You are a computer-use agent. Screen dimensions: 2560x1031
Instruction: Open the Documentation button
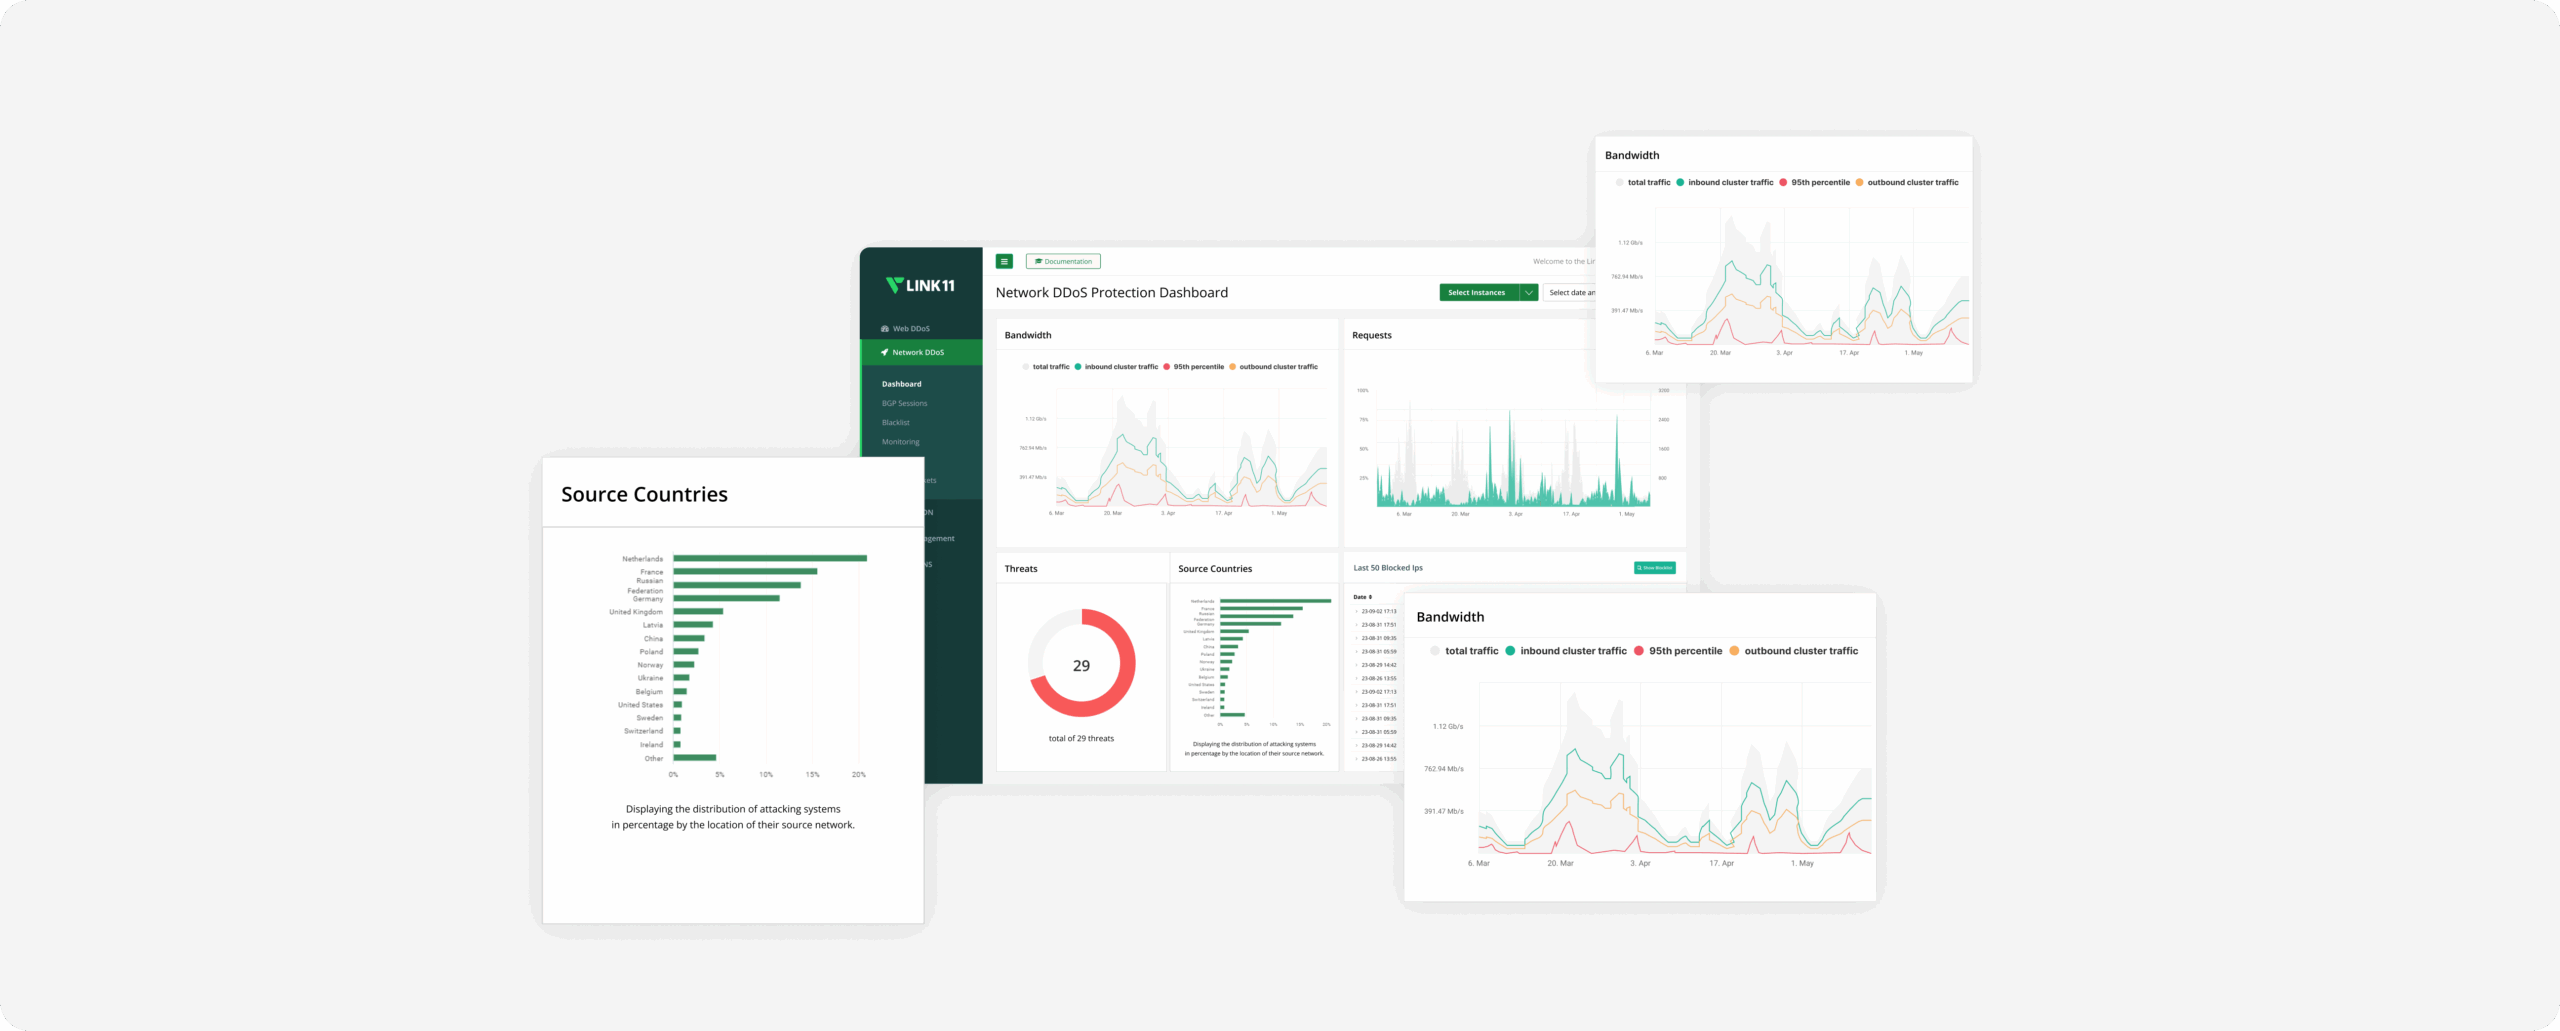[x=1063, y=262]
